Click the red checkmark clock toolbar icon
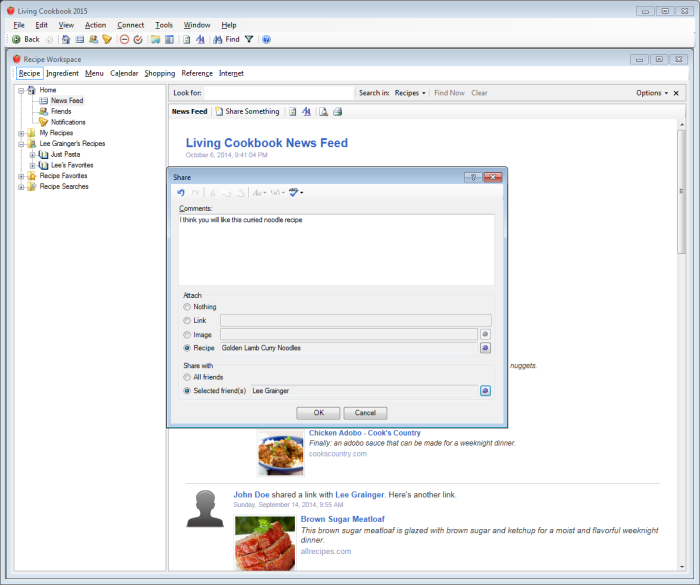700x585 pixels. click(138, 39)
